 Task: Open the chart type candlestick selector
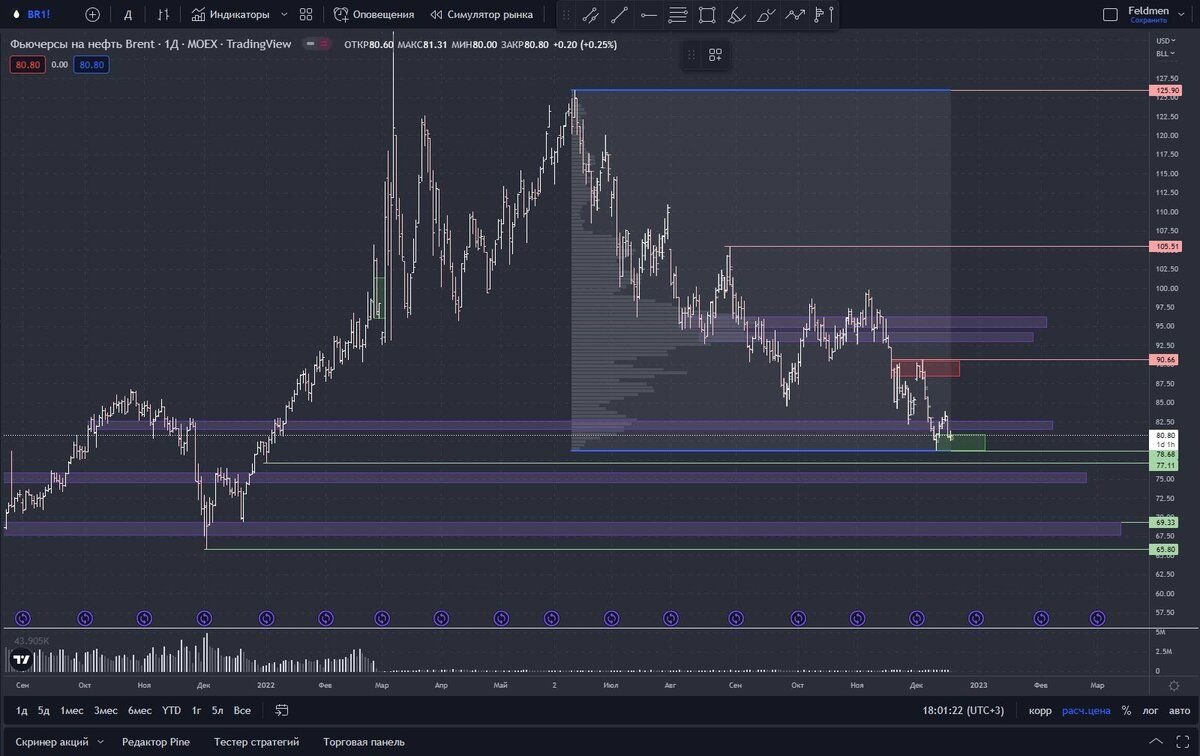coord(163,15)
